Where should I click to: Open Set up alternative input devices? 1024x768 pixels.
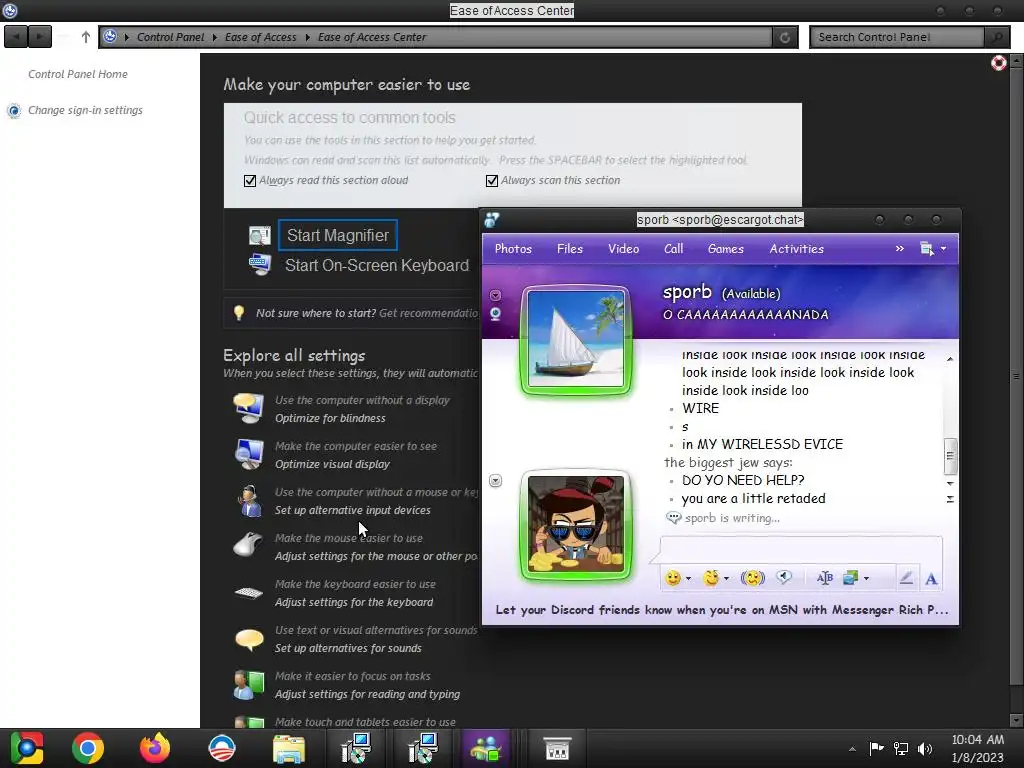[353, 510]
